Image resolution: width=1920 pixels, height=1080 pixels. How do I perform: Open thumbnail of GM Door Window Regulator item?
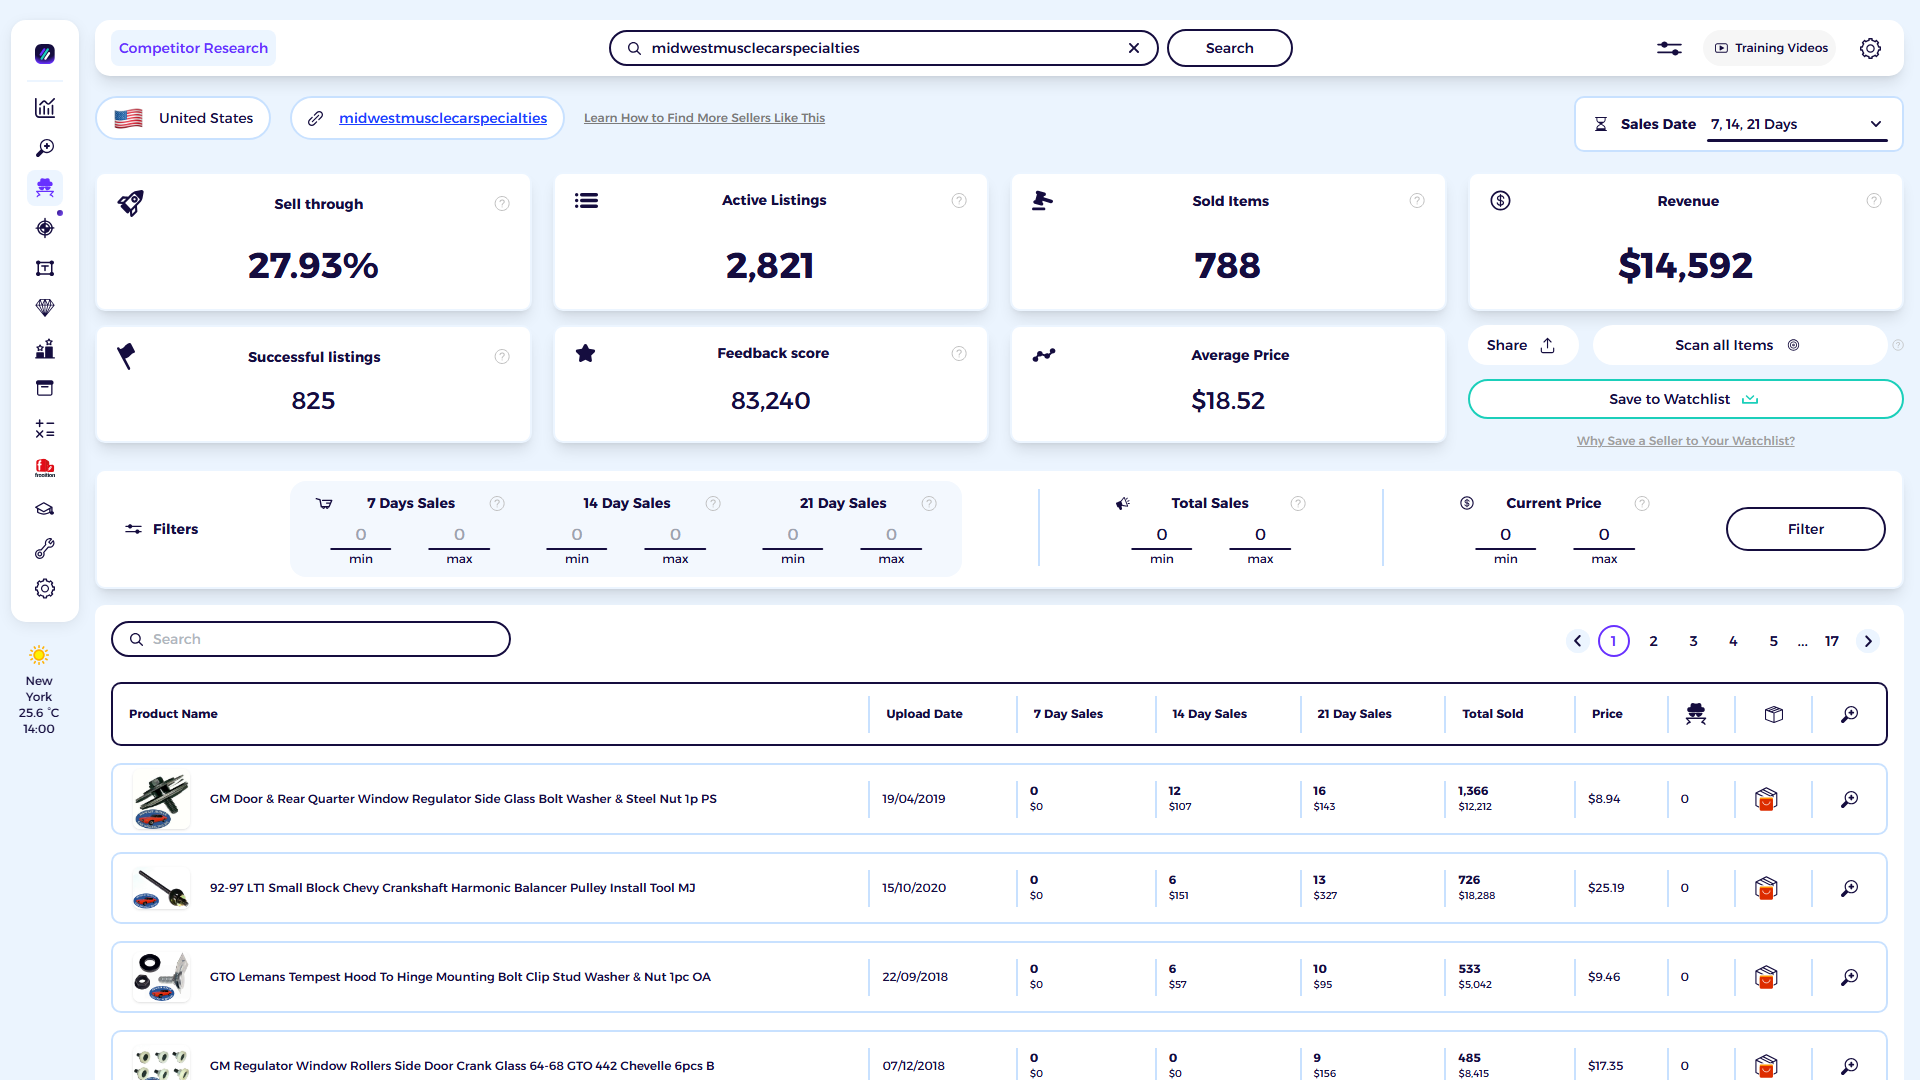(161, 799)
